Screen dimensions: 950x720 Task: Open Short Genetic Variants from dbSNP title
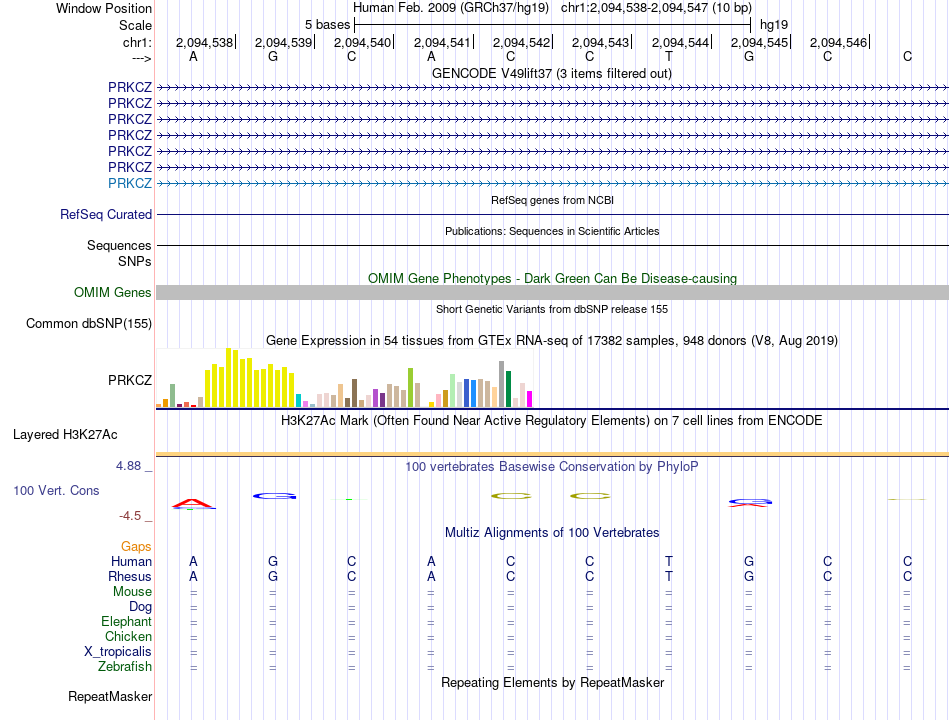click(552, 309)
